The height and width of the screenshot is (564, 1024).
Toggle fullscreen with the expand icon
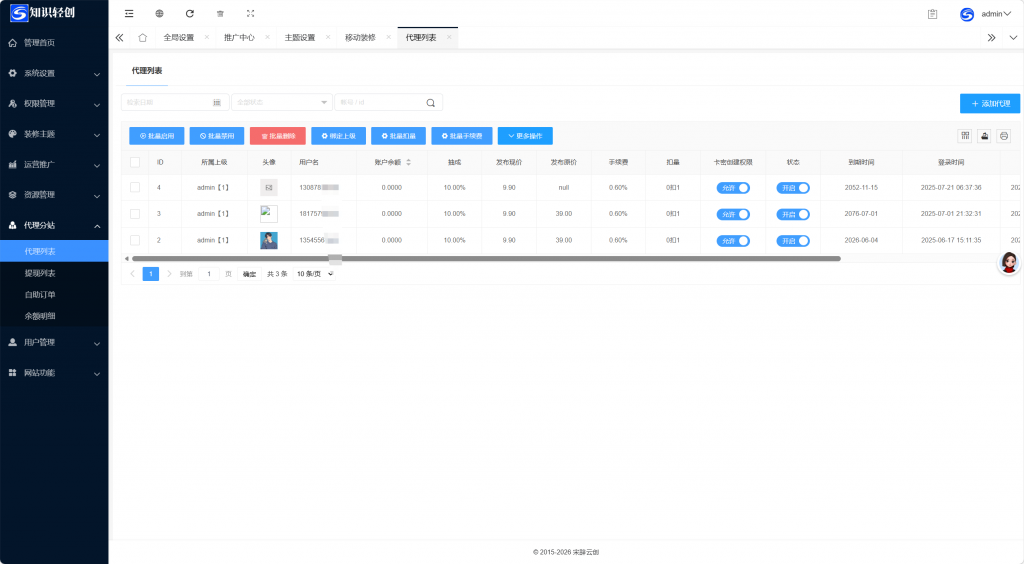click(x=250, y=14)
